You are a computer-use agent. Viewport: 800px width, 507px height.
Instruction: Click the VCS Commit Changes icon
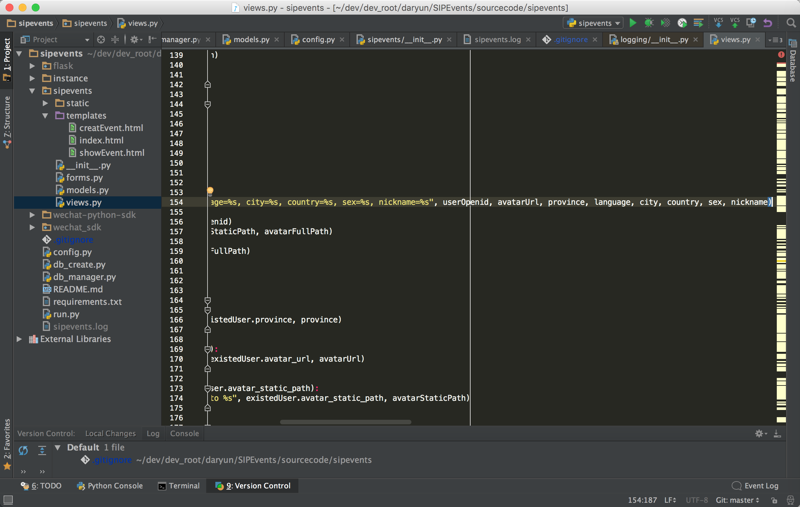click(x=735, y=22)
